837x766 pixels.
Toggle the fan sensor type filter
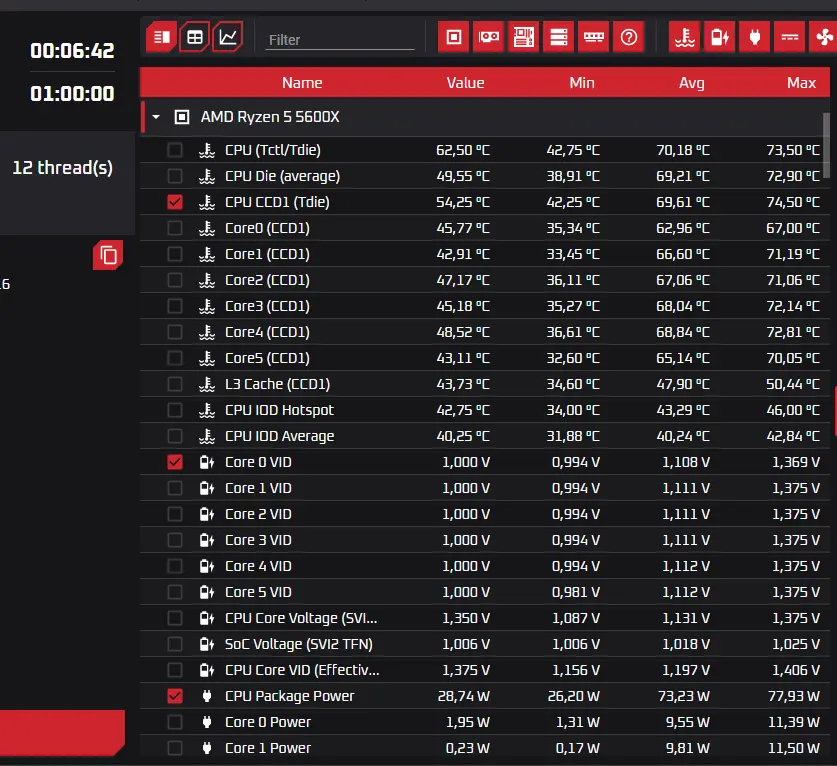click(823, 37)
